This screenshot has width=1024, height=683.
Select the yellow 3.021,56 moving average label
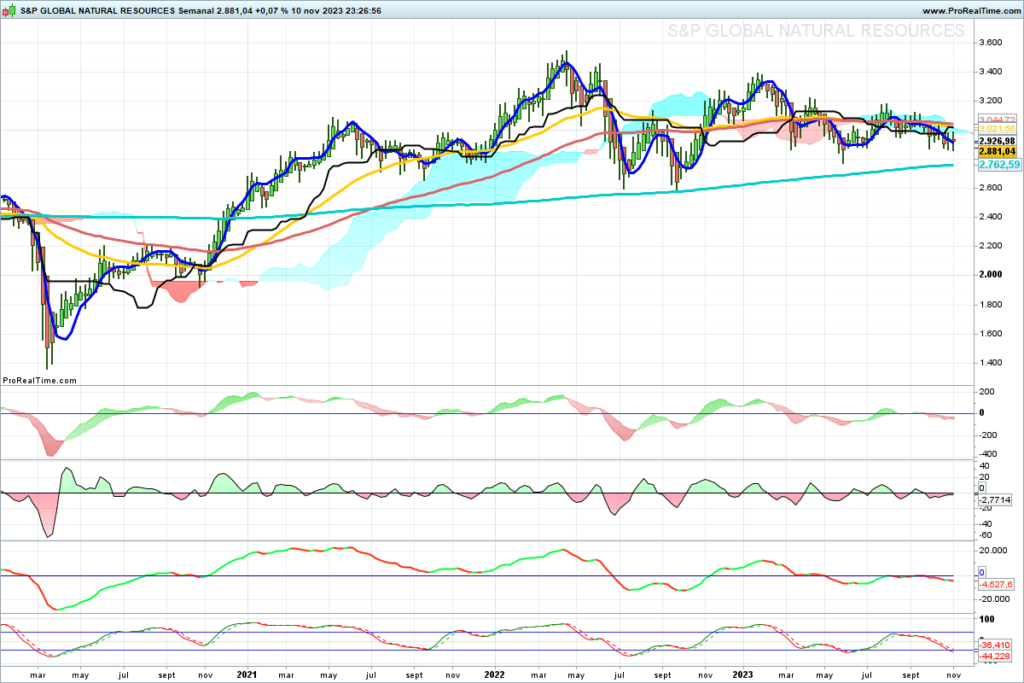click(x=997, y=129)
